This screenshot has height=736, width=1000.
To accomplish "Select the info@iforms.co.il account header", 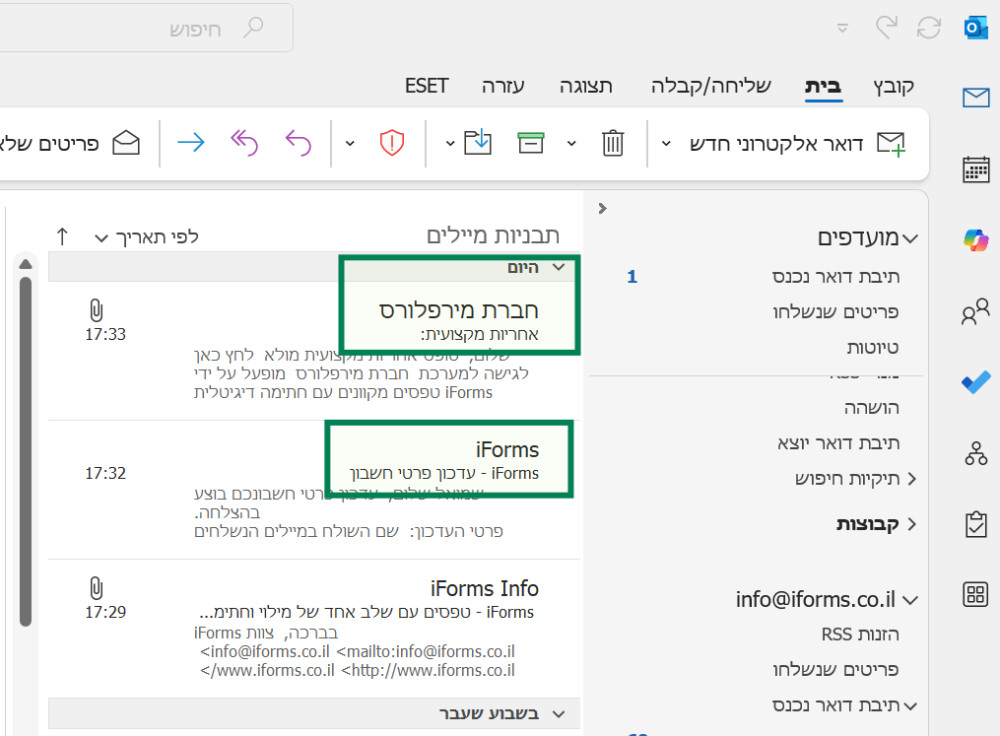I will click(x=816, y=600).
